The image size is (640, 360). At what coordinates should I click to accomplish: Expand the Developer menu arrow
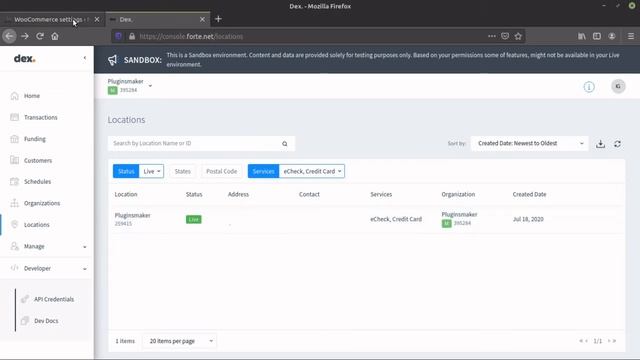84,269
